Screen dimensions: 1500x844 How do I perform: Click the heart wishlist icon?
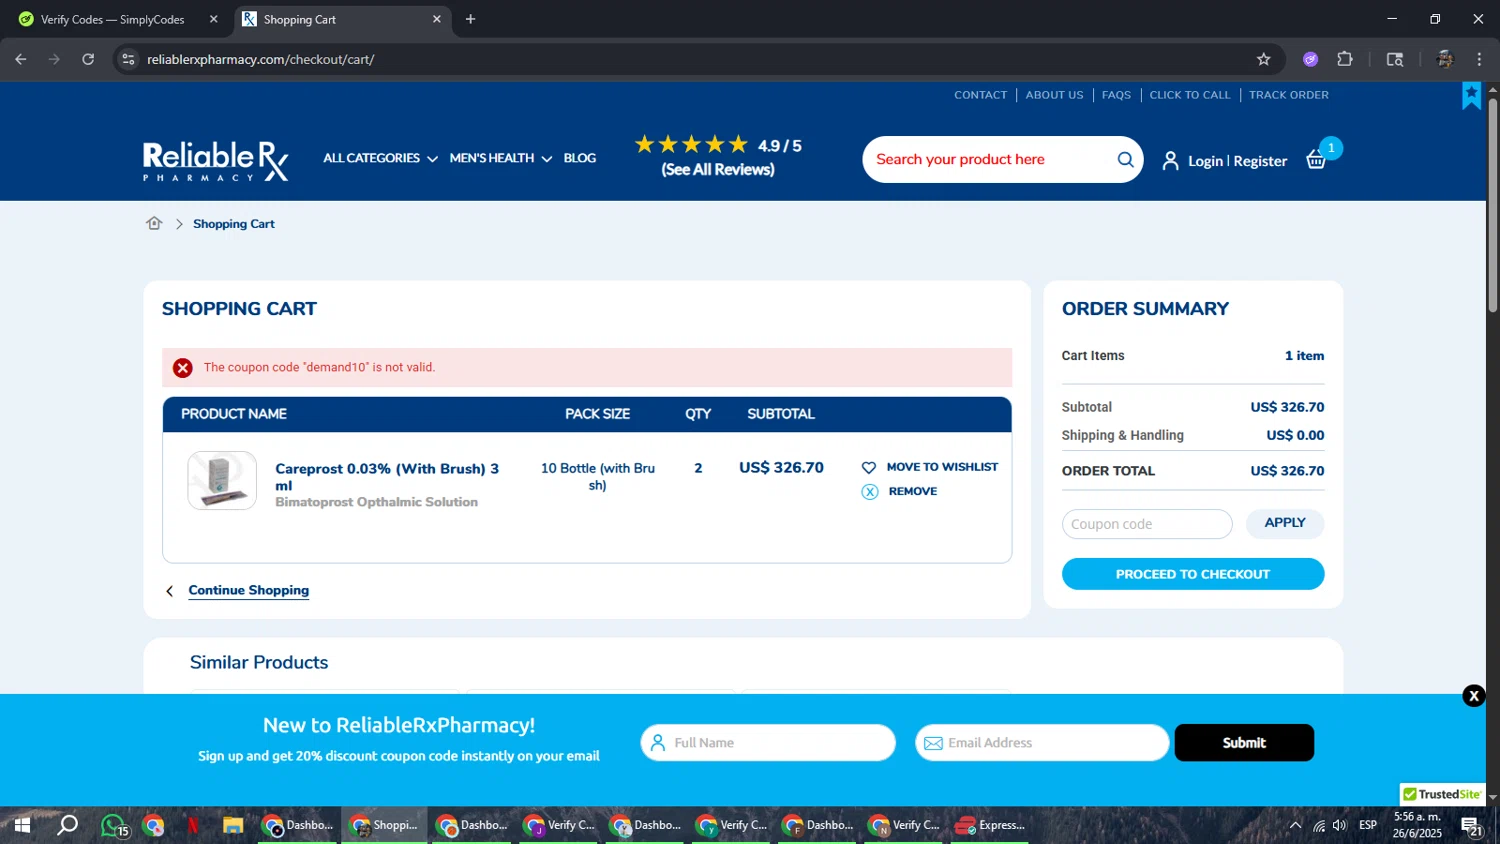(x=869, y=467)
